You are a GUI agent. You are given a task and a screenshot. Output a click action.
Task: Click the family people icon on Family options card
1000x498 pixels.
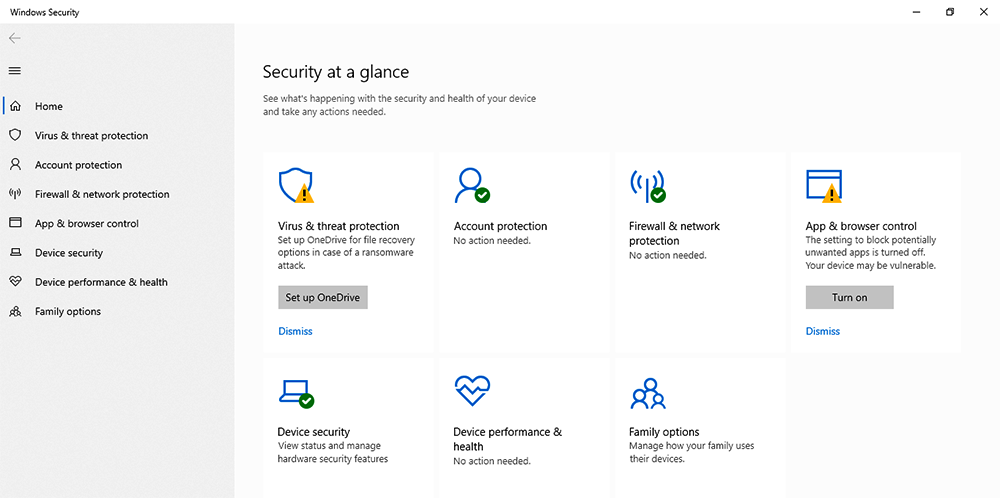(648, 393)
